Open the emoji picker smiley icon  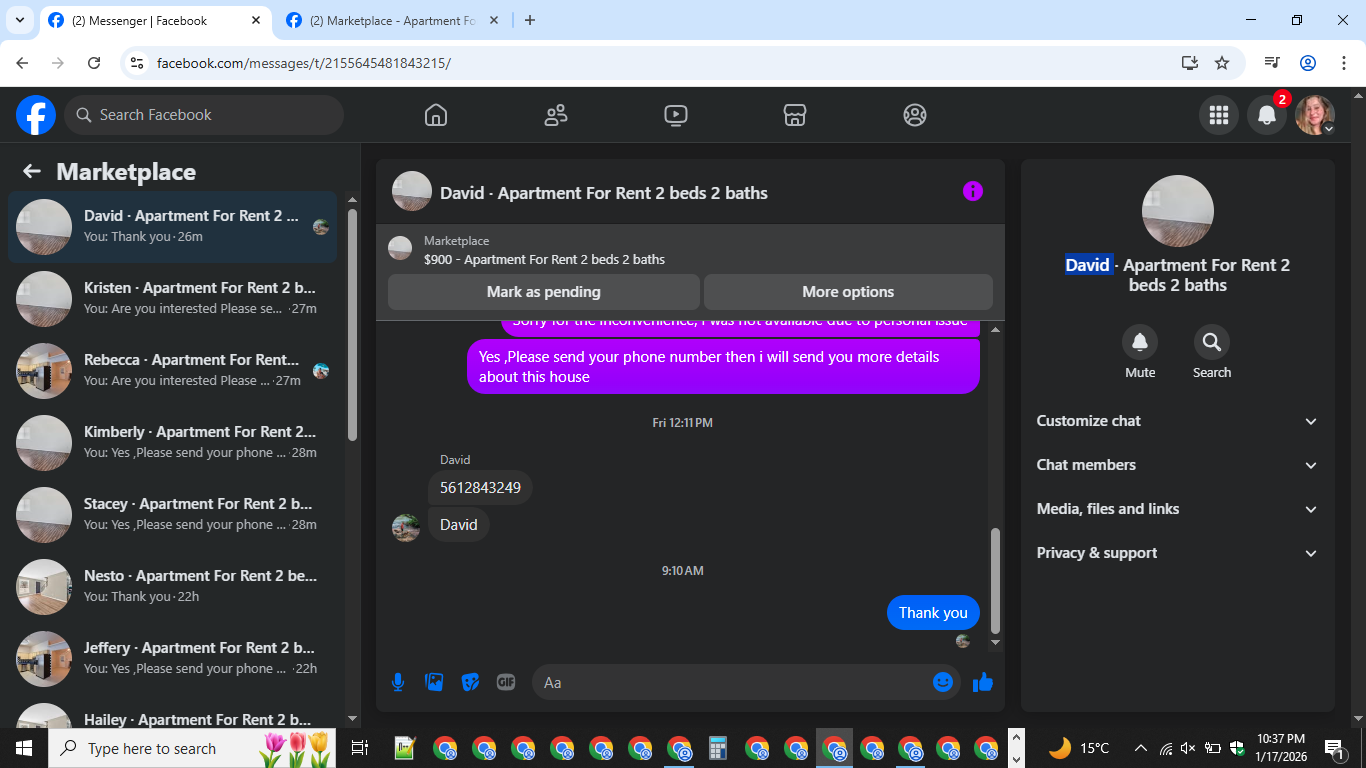[943, 682]
